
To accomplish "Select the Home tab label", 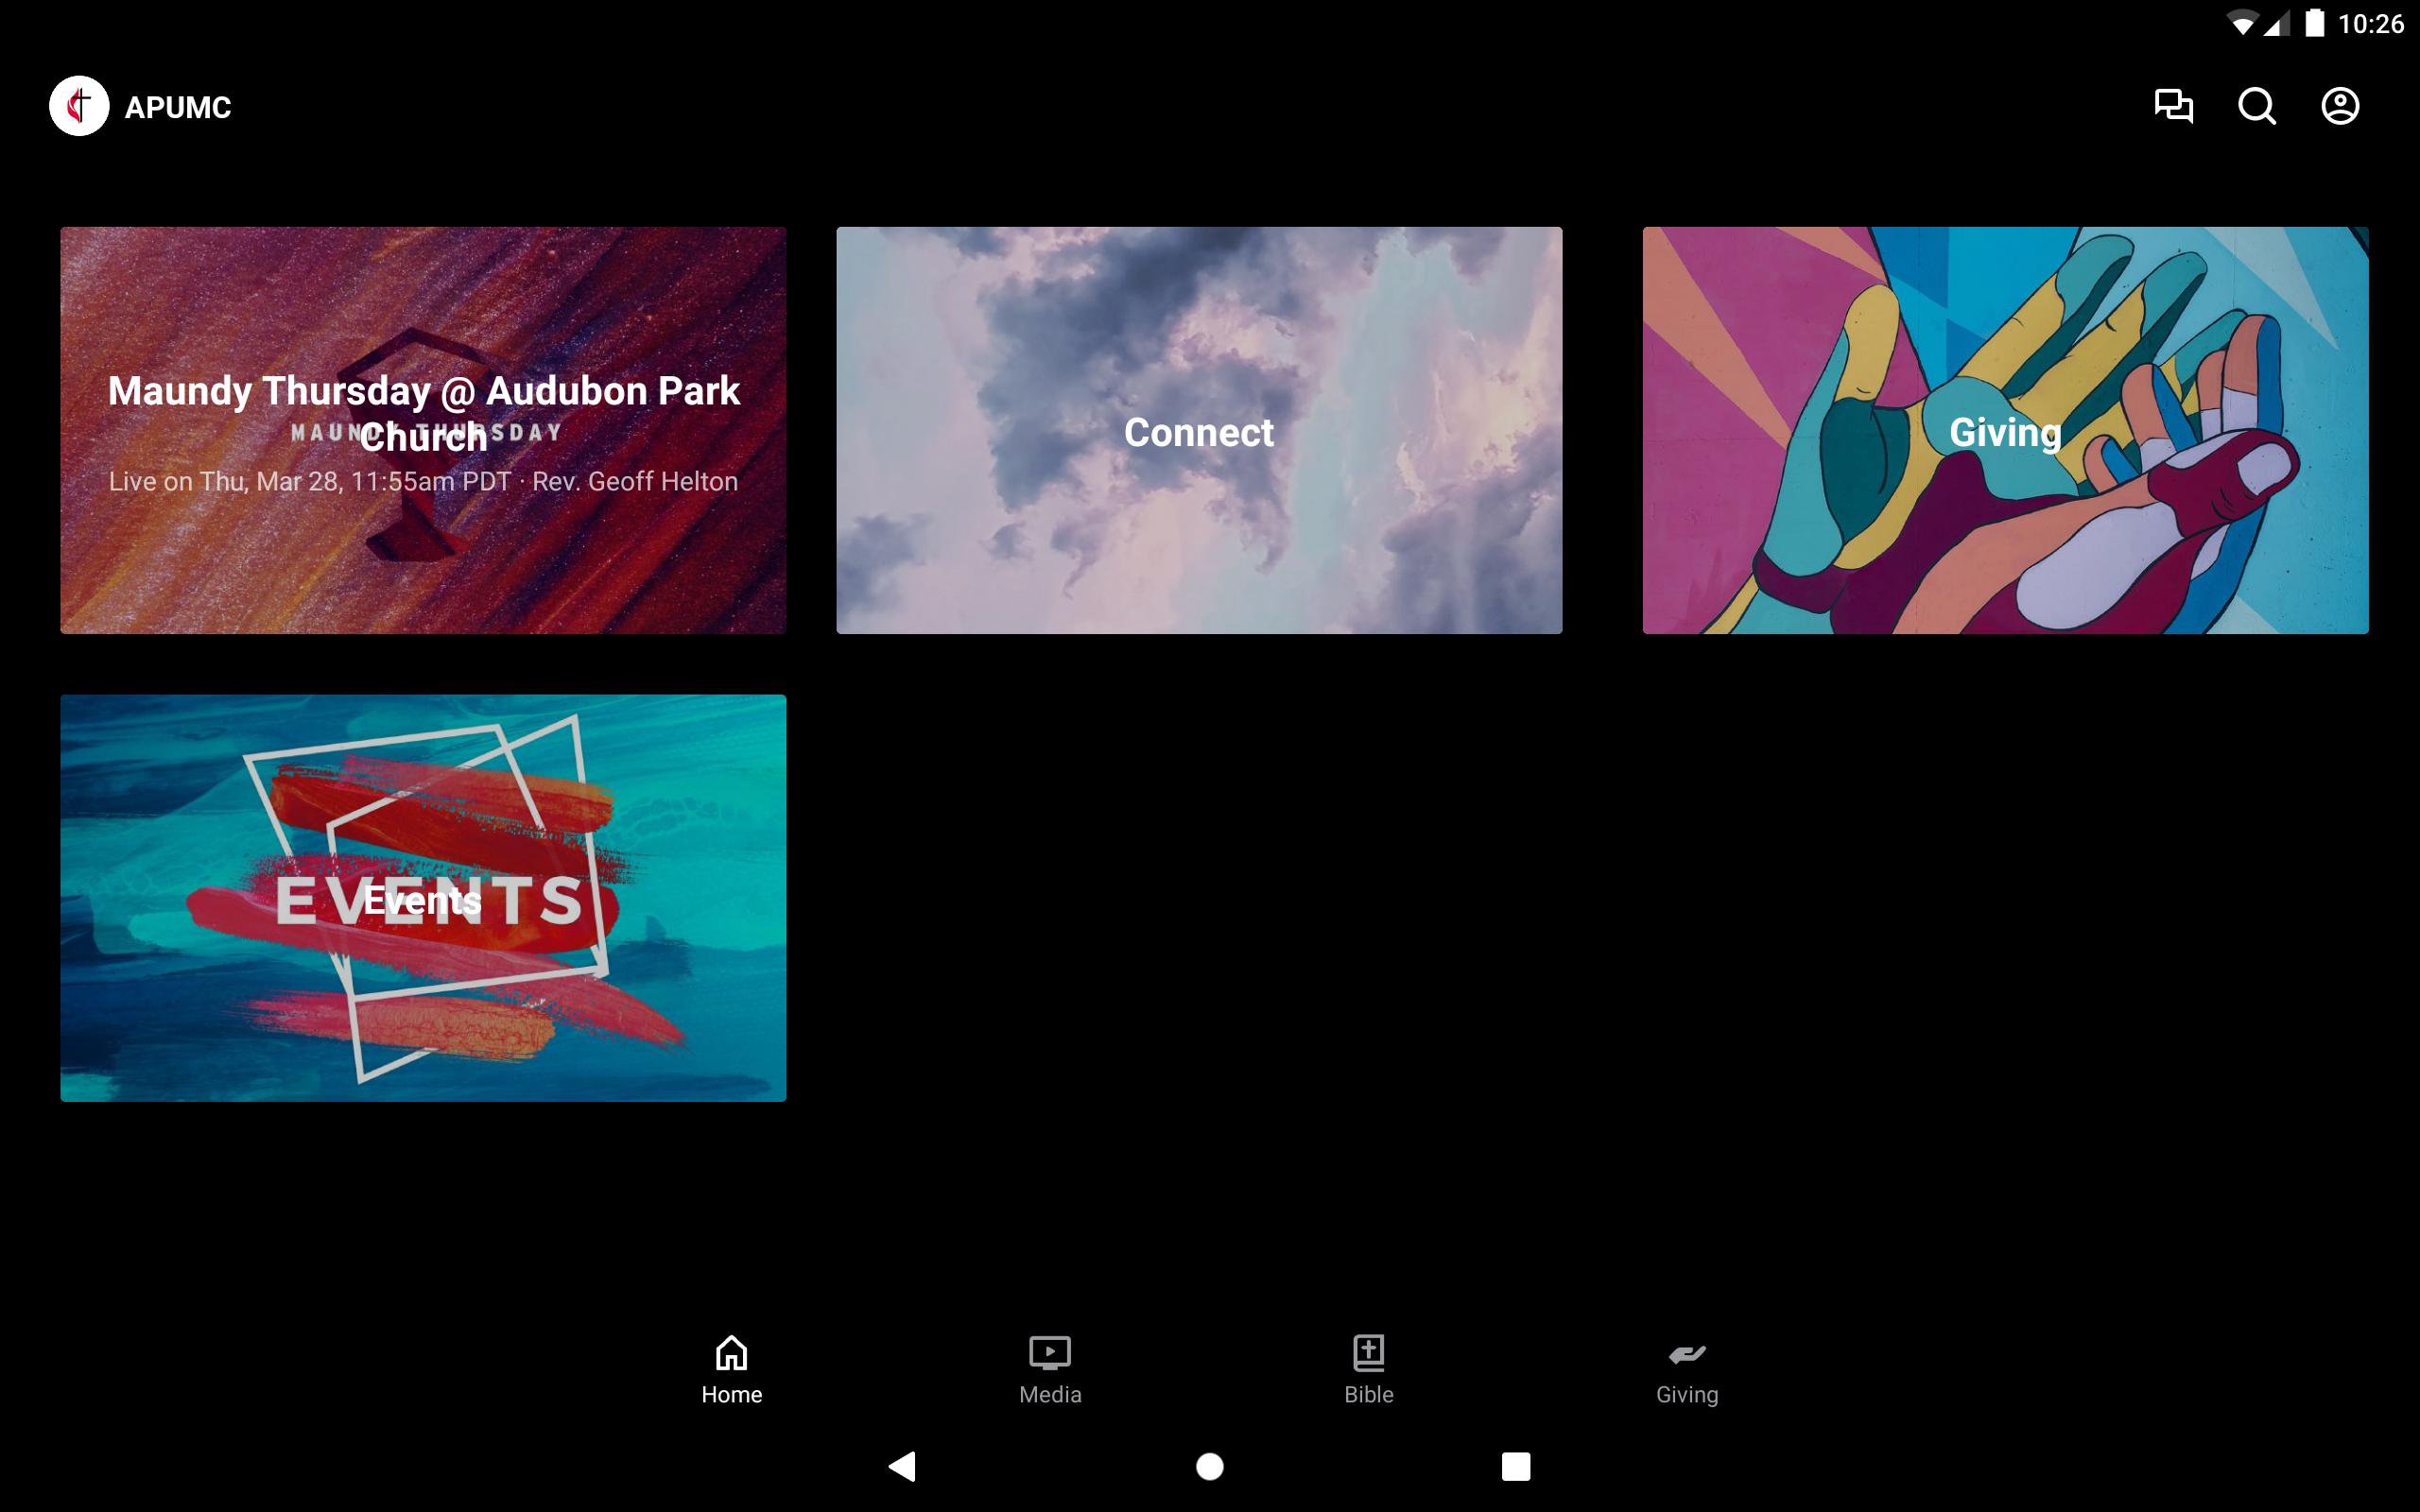I will click(x=731, y=1394).
